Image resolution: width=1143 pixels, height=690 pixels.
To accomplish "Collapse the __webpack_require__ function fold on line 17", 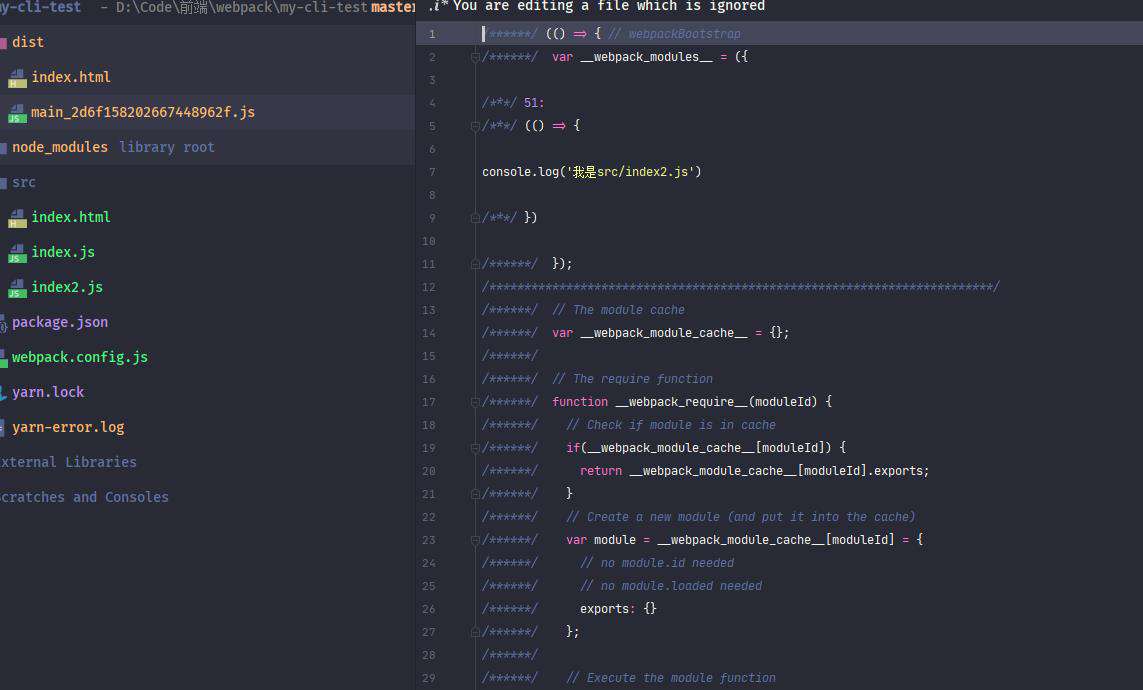I will [475, 402].
